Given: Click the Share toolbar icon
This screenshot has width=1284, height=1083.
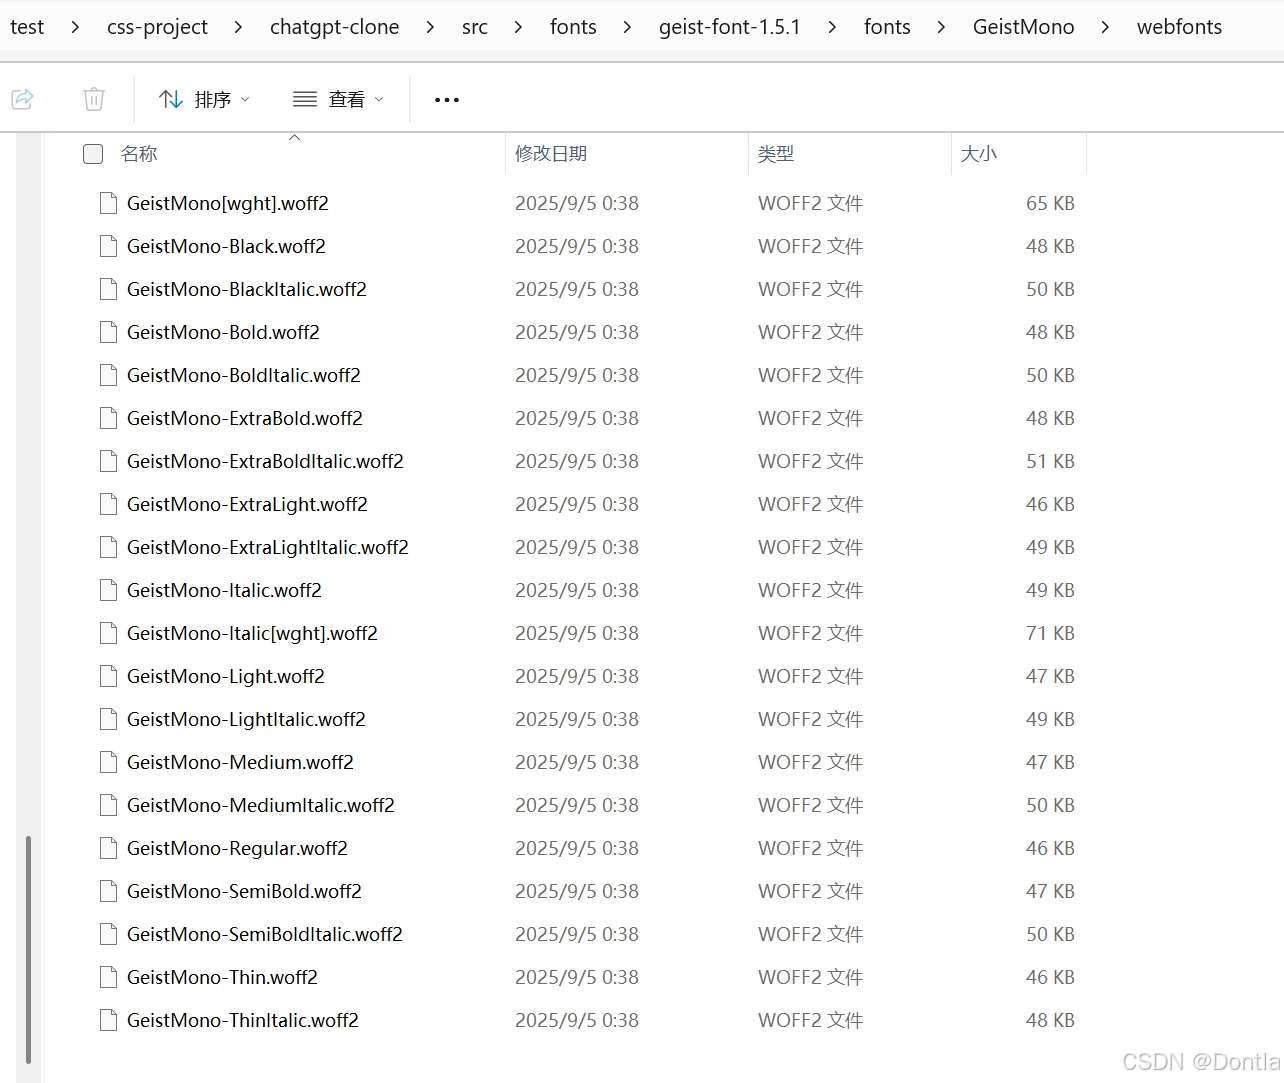Looking at the screenshot, I should (23, 99).
